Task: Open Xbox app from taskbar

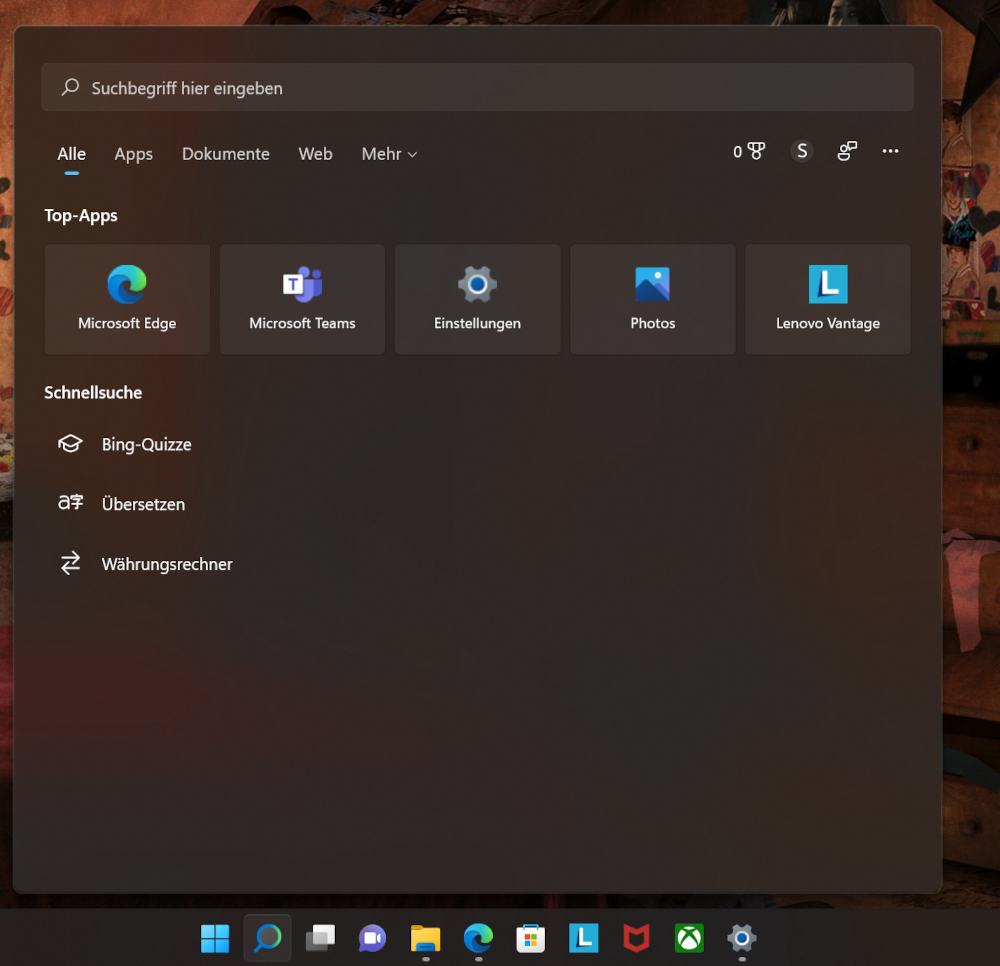Action: (x=689, y=938)
